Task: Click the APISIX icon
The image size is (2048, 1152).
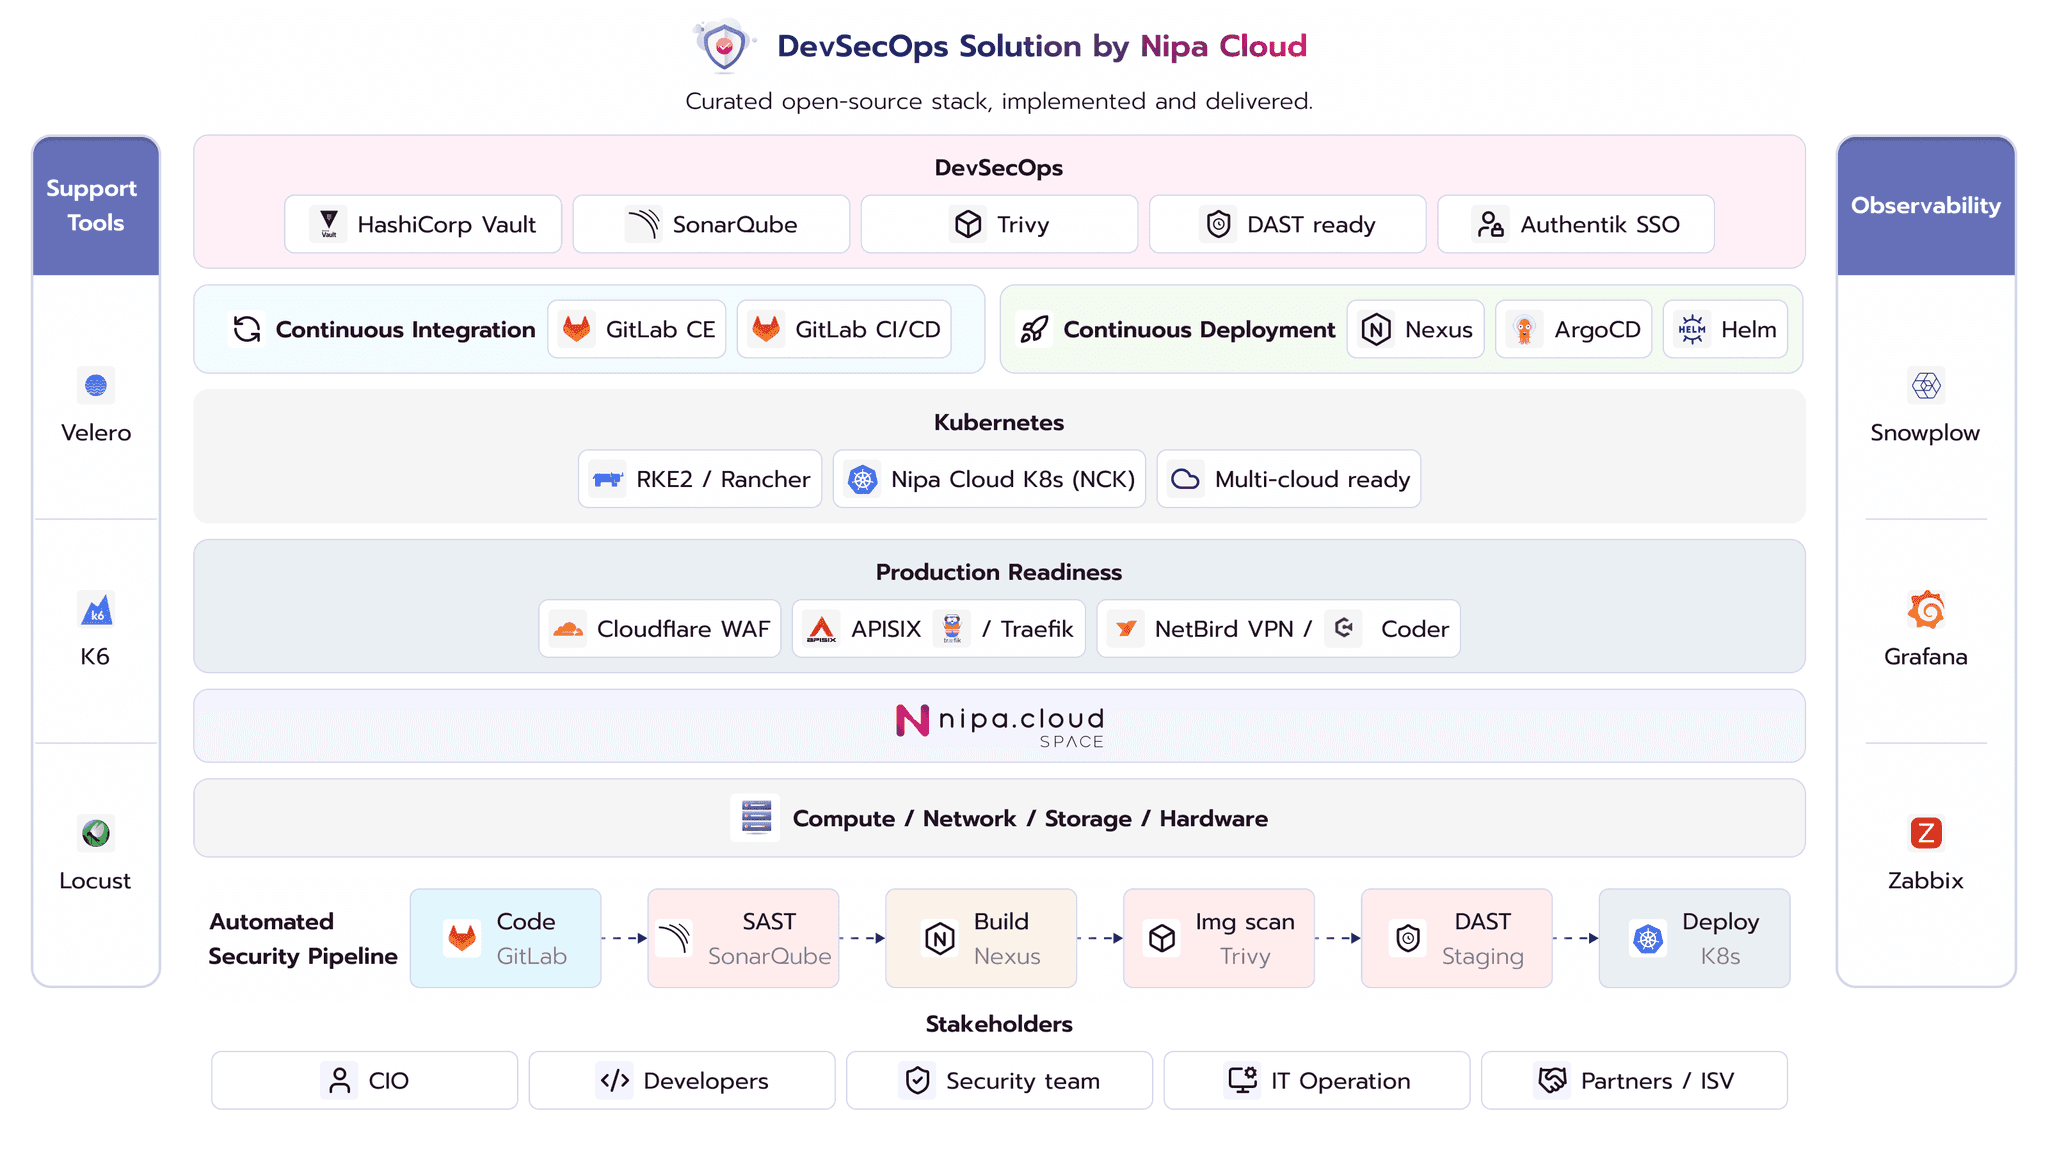Action: (822, 629)
